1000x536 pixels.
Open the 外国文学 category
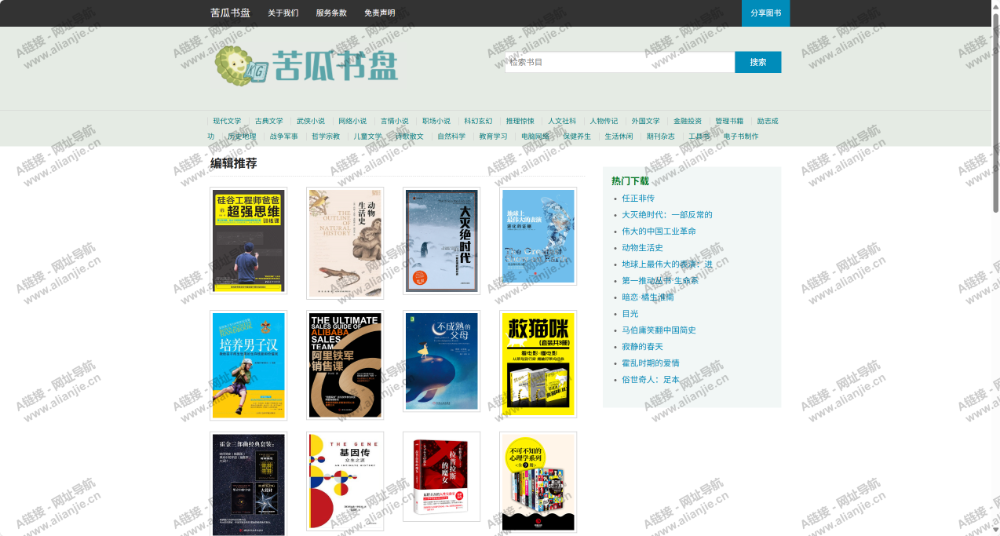(x=646, y=121)
